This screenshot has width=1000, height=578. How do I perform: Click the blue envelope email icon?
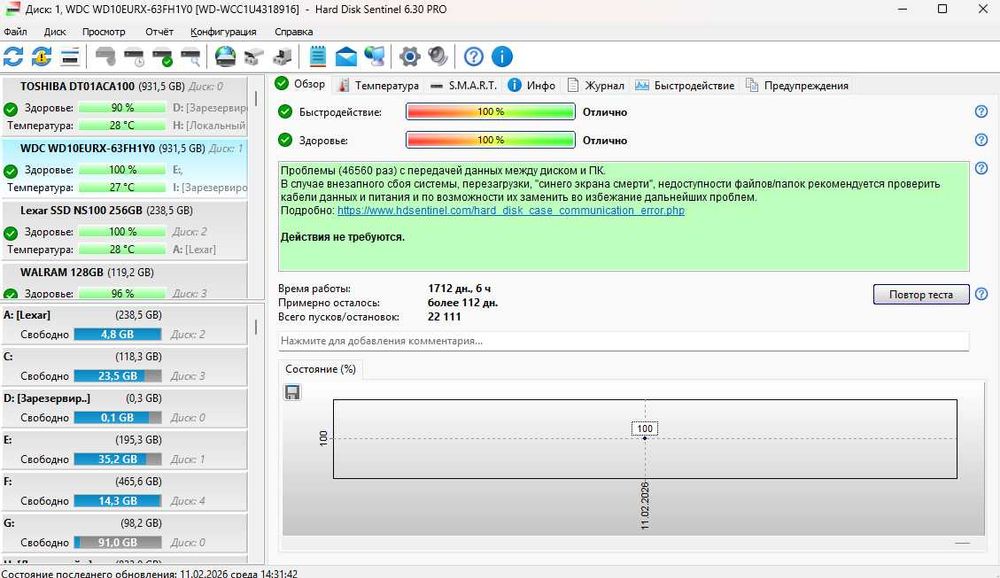pos(346,57)
